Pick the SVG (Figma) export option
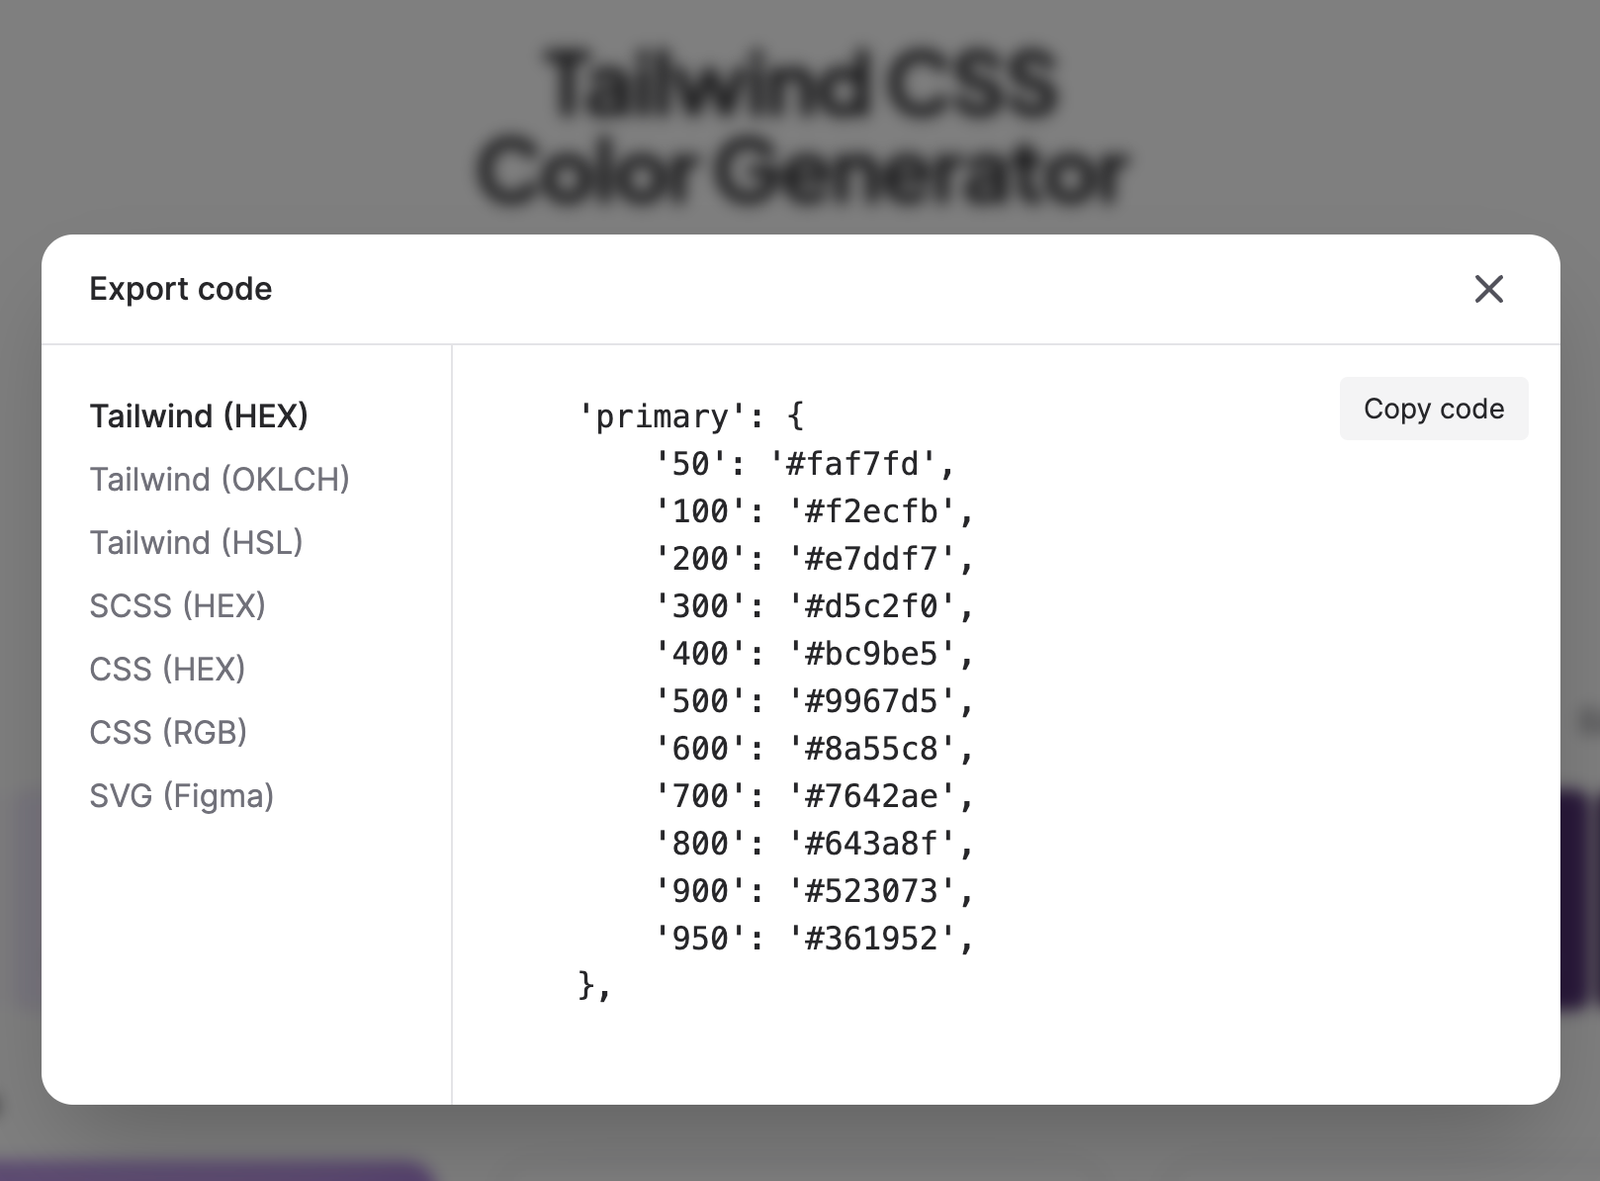Viewport: 1600px width, 1181px height. [183, 795]
